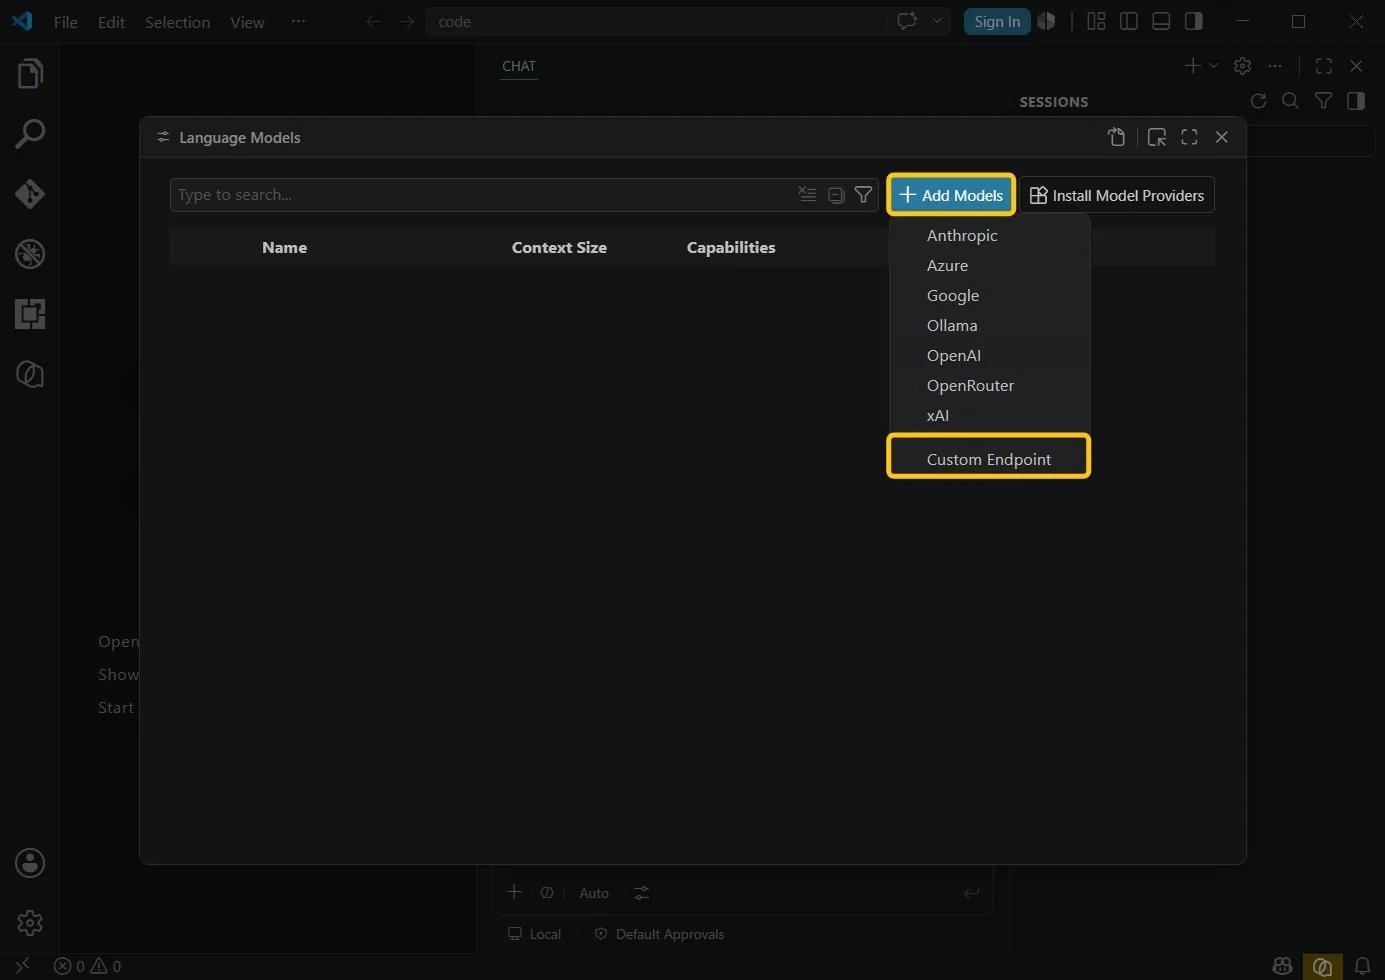Click the chat icon in the title bar

click(907, 21)
